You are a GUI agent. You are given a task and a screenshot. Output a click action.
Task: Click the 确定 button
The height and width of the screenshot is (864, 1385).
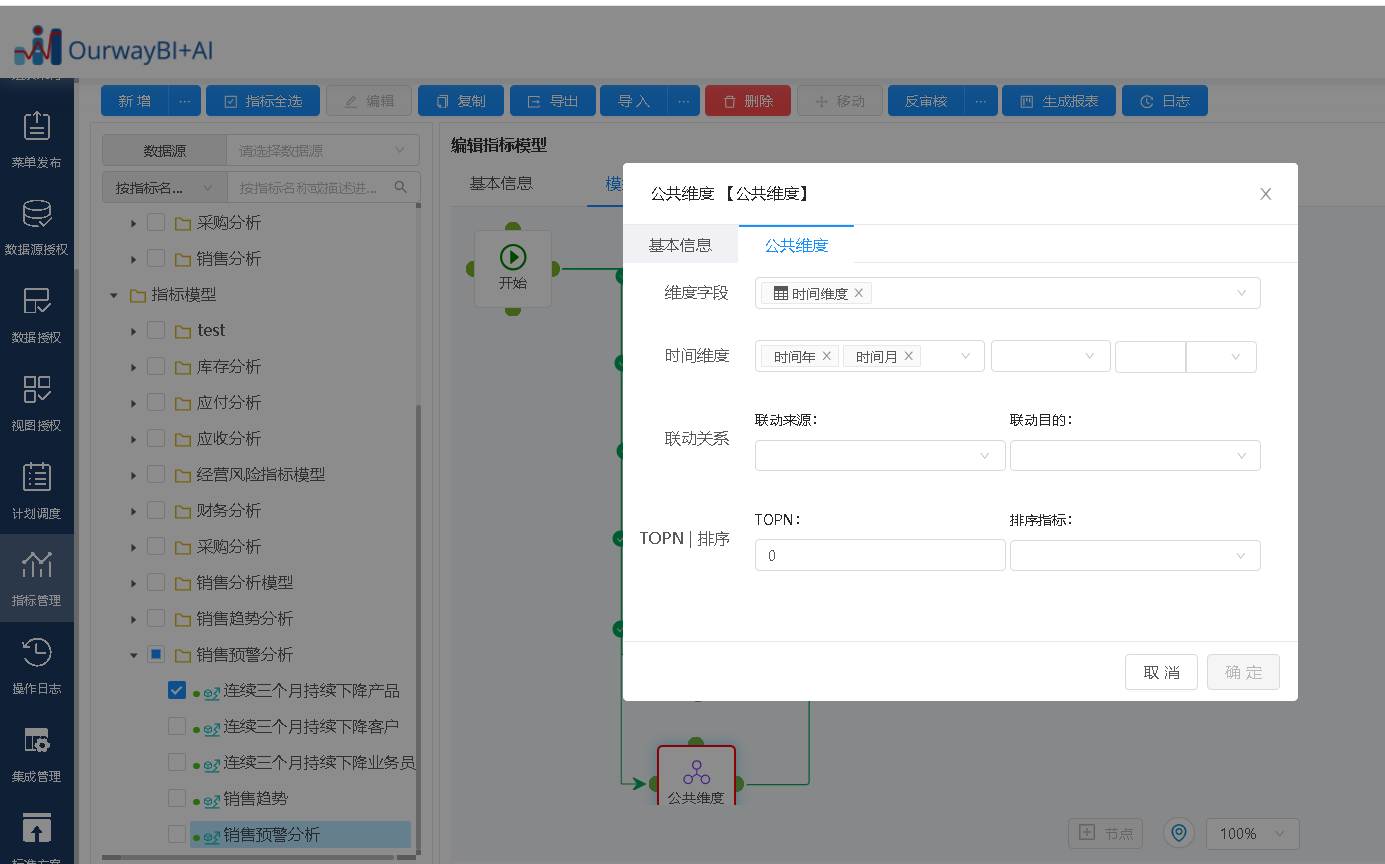tap(1243, 672)
